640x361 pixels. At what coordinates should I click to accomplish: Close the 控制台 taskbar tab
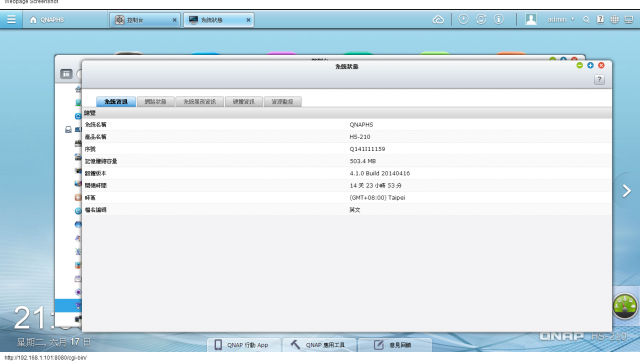[x=175, y=20]
